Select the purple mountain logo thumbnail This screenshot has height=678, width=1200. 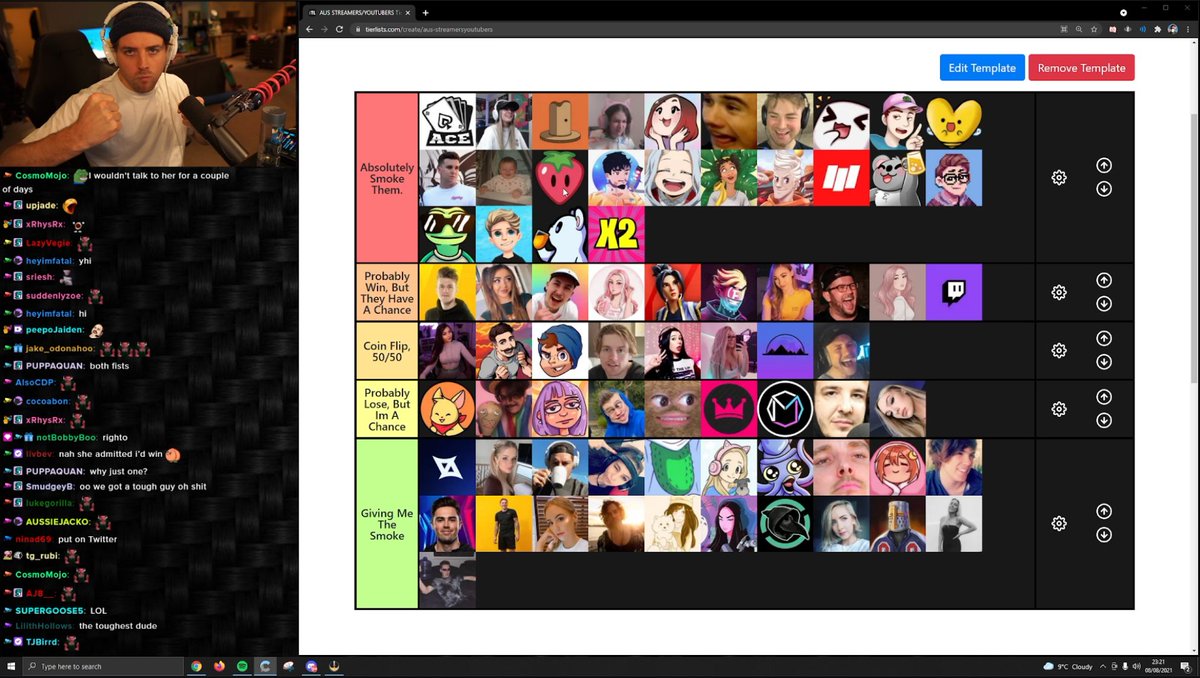pos(785,350)
